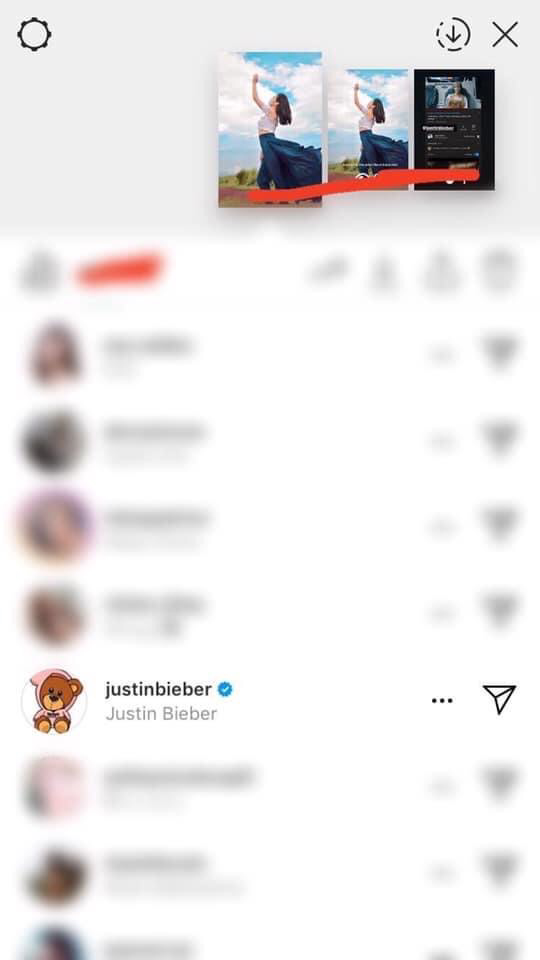Open blurred viewer avatar just below justinbieber row
The image size is (540, 960).
point(54,789)
